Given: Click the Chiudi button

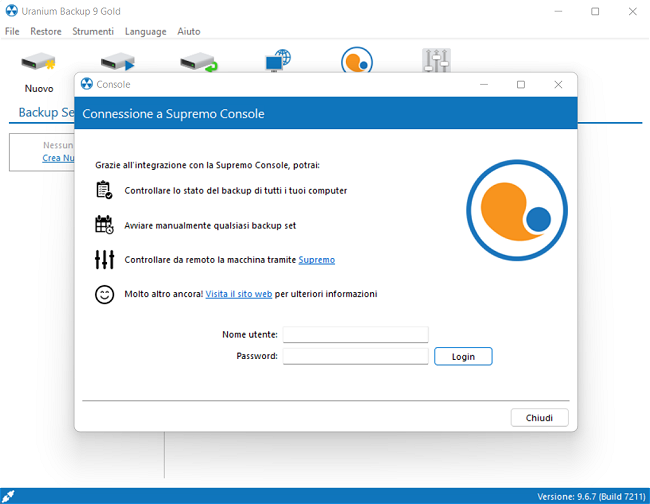Looking at the screenshot, I should pyautogui.click(x=539, y=418).
